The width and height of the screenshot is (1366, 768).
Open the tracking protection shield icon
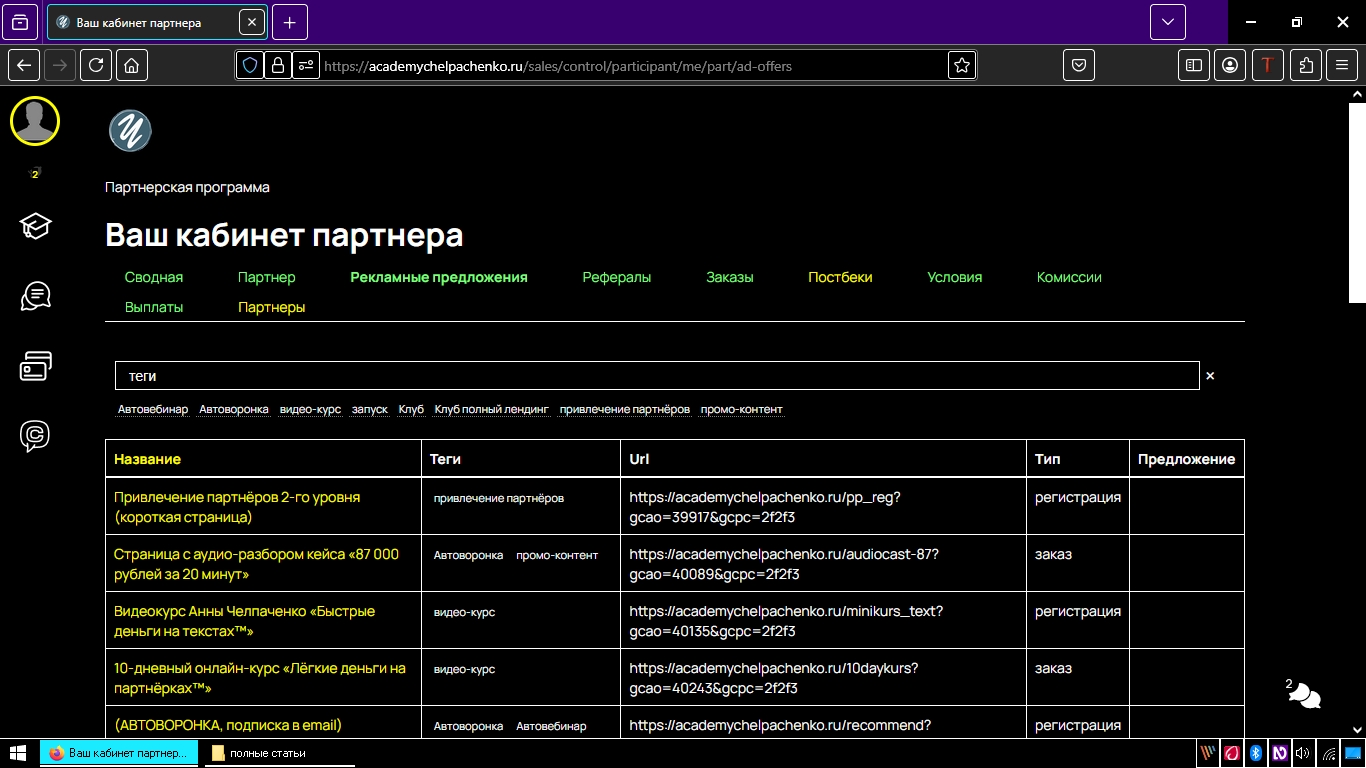pos(250,66)
